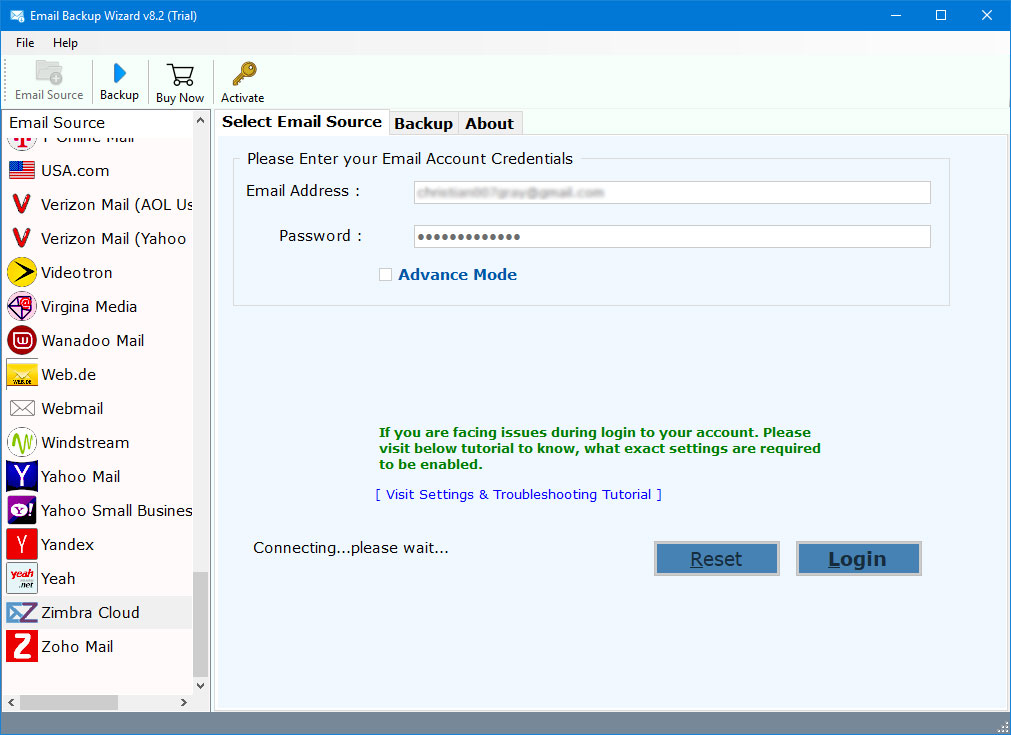Select the Windstream green wave icon
The height and width of the screenshot is (735, 1011).
22,442
